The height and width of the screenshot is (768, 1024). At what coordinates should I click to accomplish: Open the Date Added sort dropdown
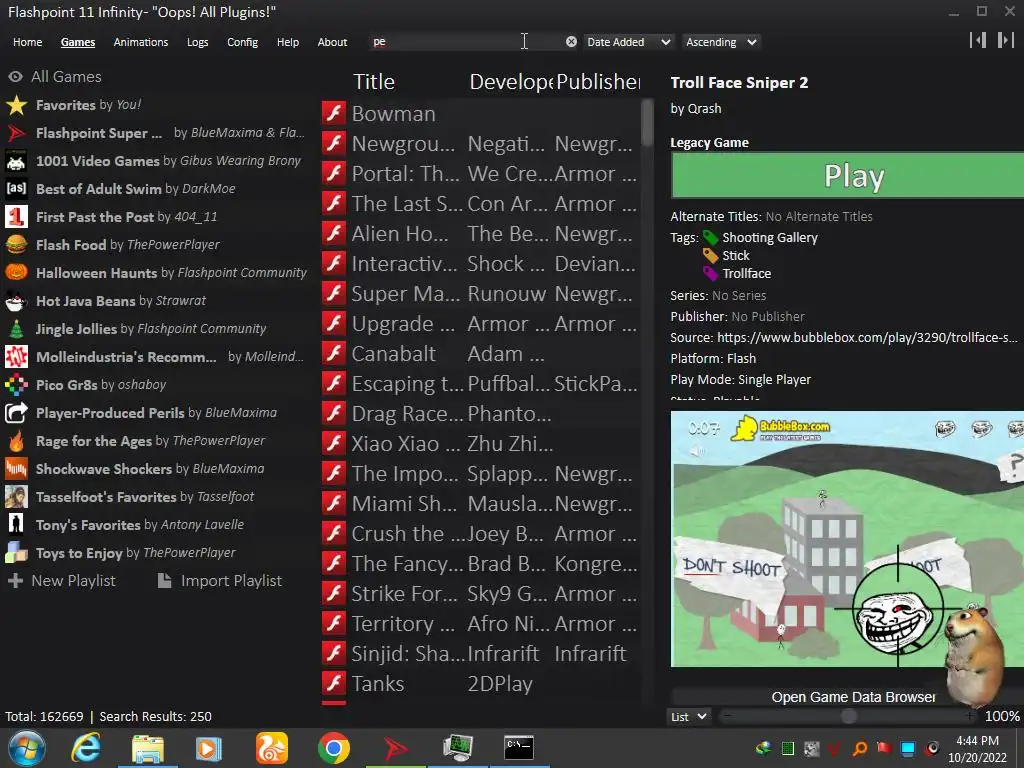628,42
